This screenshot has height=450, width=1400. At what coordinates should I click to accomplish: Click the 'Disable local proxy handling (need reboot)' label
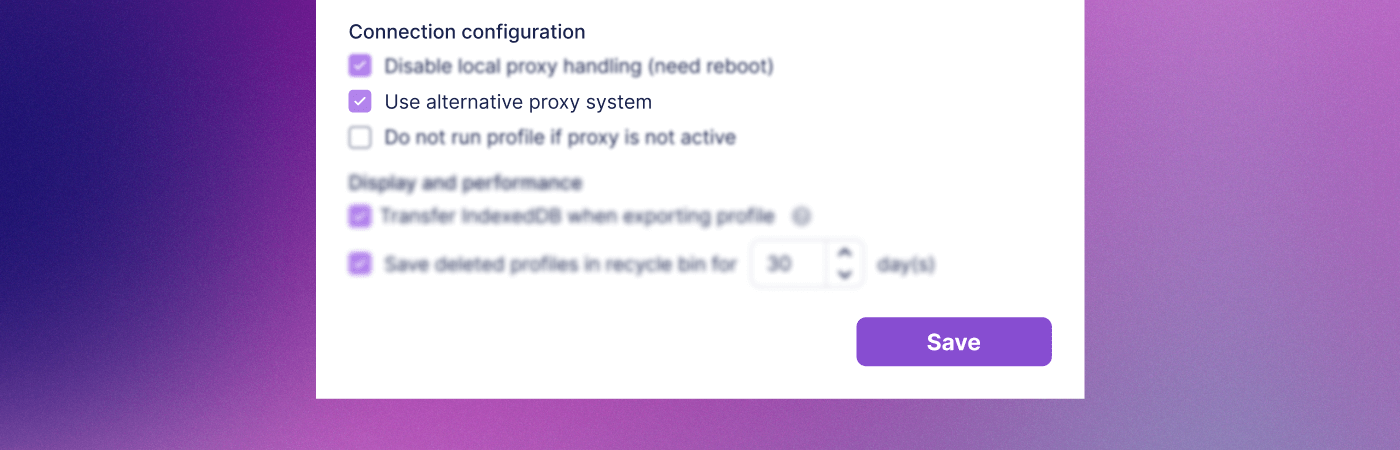coord(579,66)
